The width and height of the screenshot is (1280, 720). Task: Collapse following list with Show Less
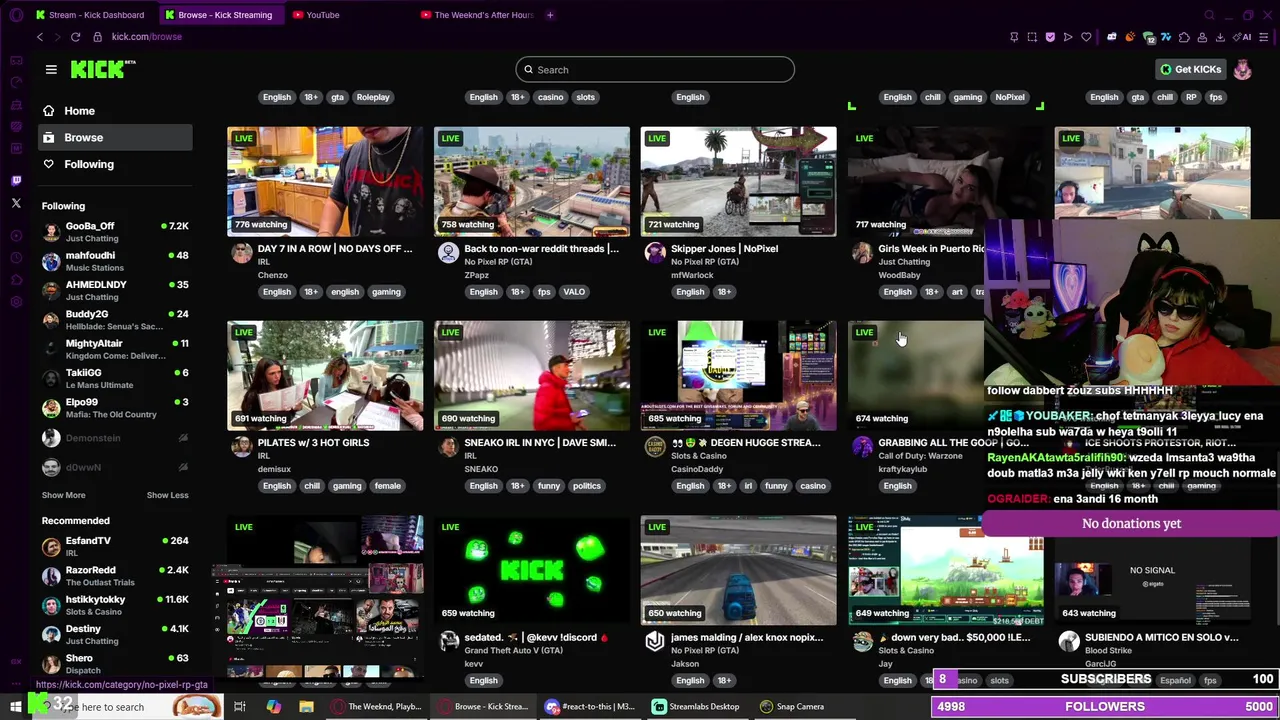(x=167, y=495)
